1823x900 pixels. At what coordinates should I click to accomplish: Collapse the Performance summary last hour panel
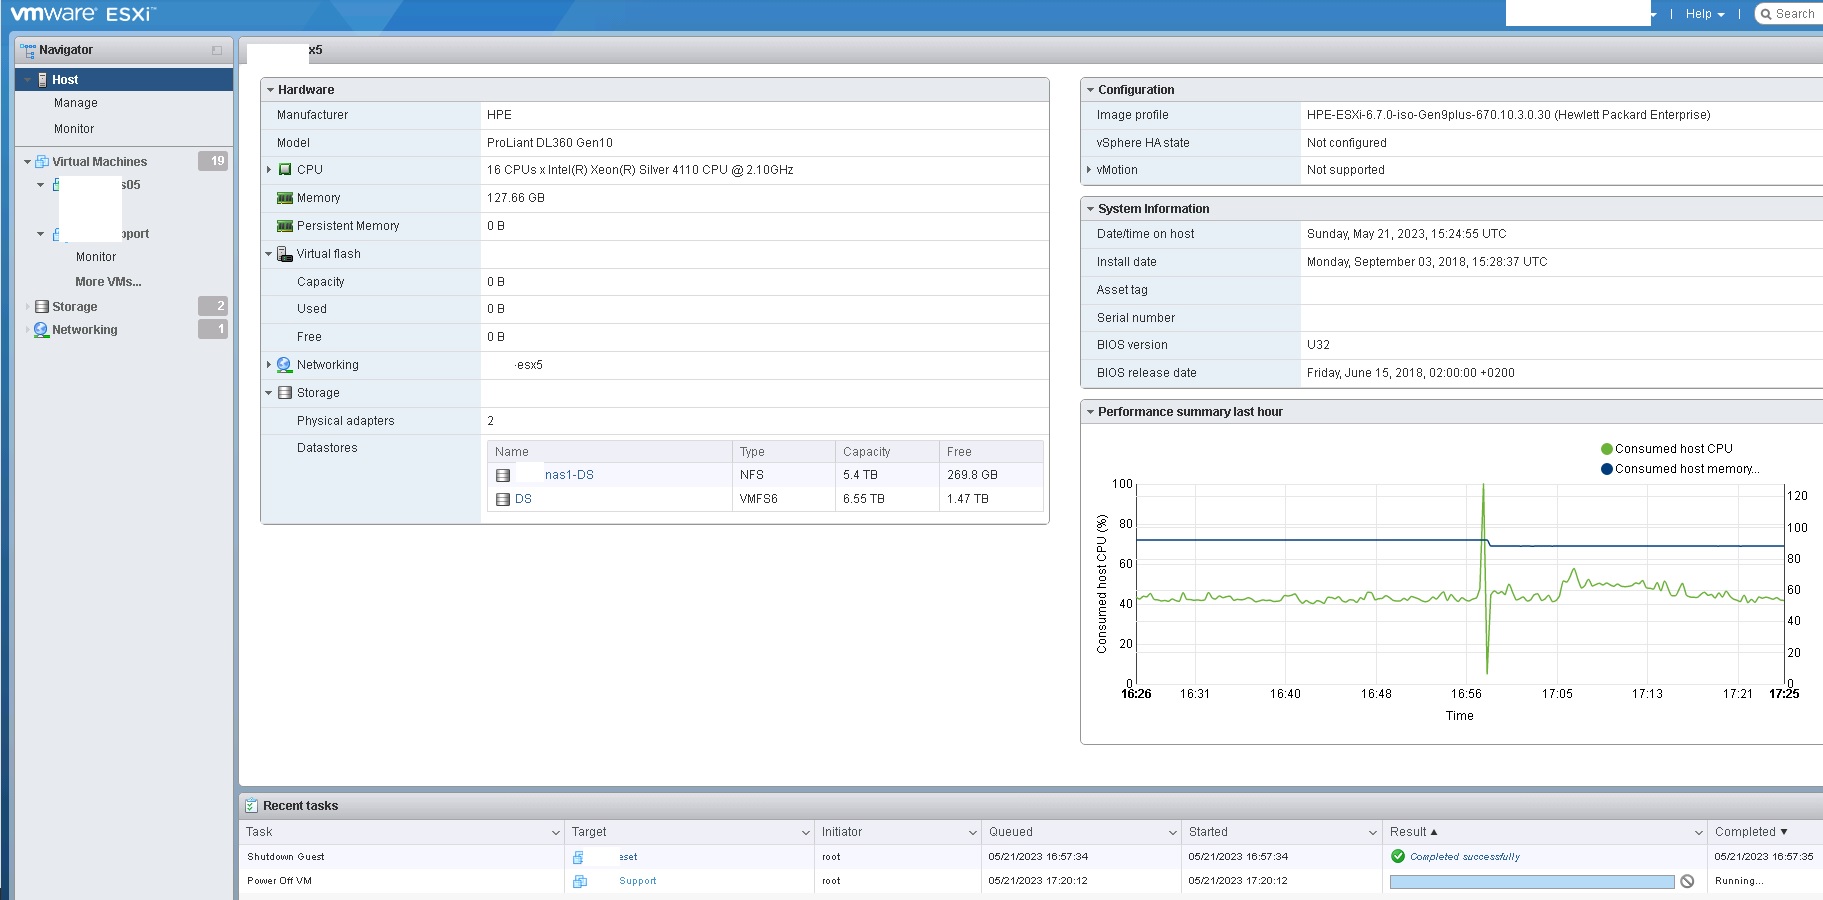tap(1090, 412)
